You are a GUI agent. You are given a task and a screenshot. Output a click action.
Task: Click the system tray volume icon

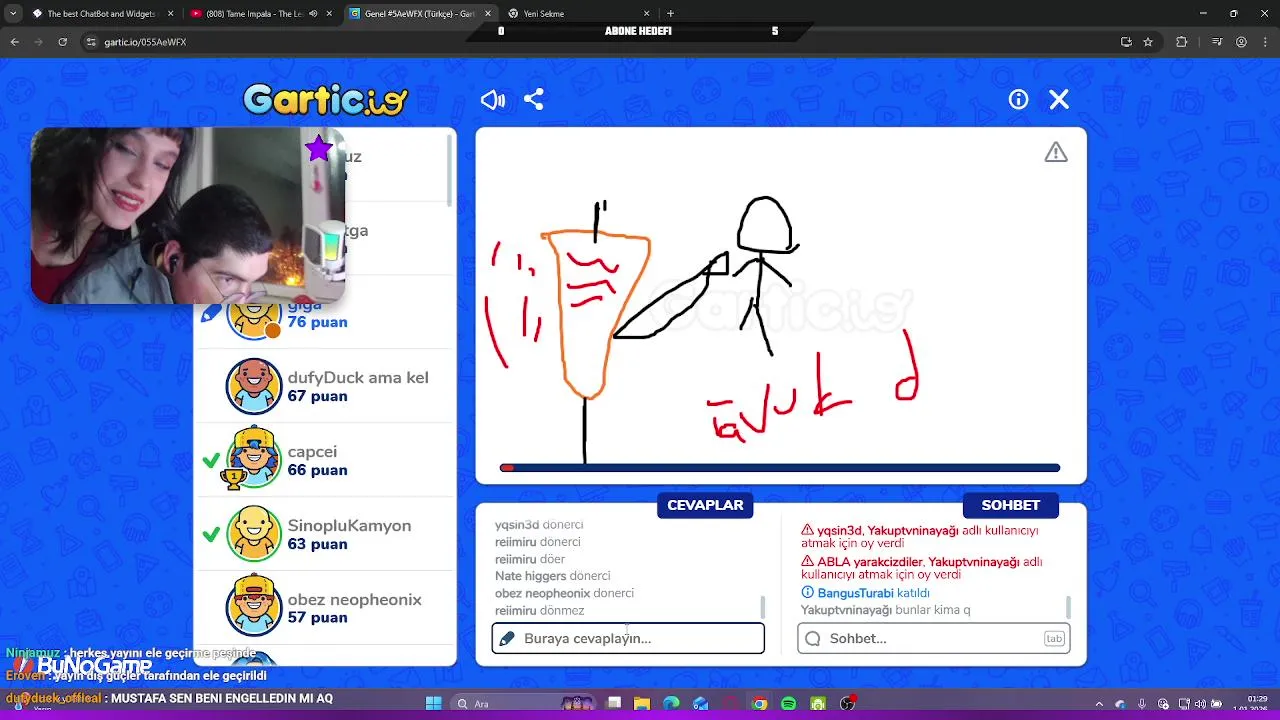coord(1200,704)
